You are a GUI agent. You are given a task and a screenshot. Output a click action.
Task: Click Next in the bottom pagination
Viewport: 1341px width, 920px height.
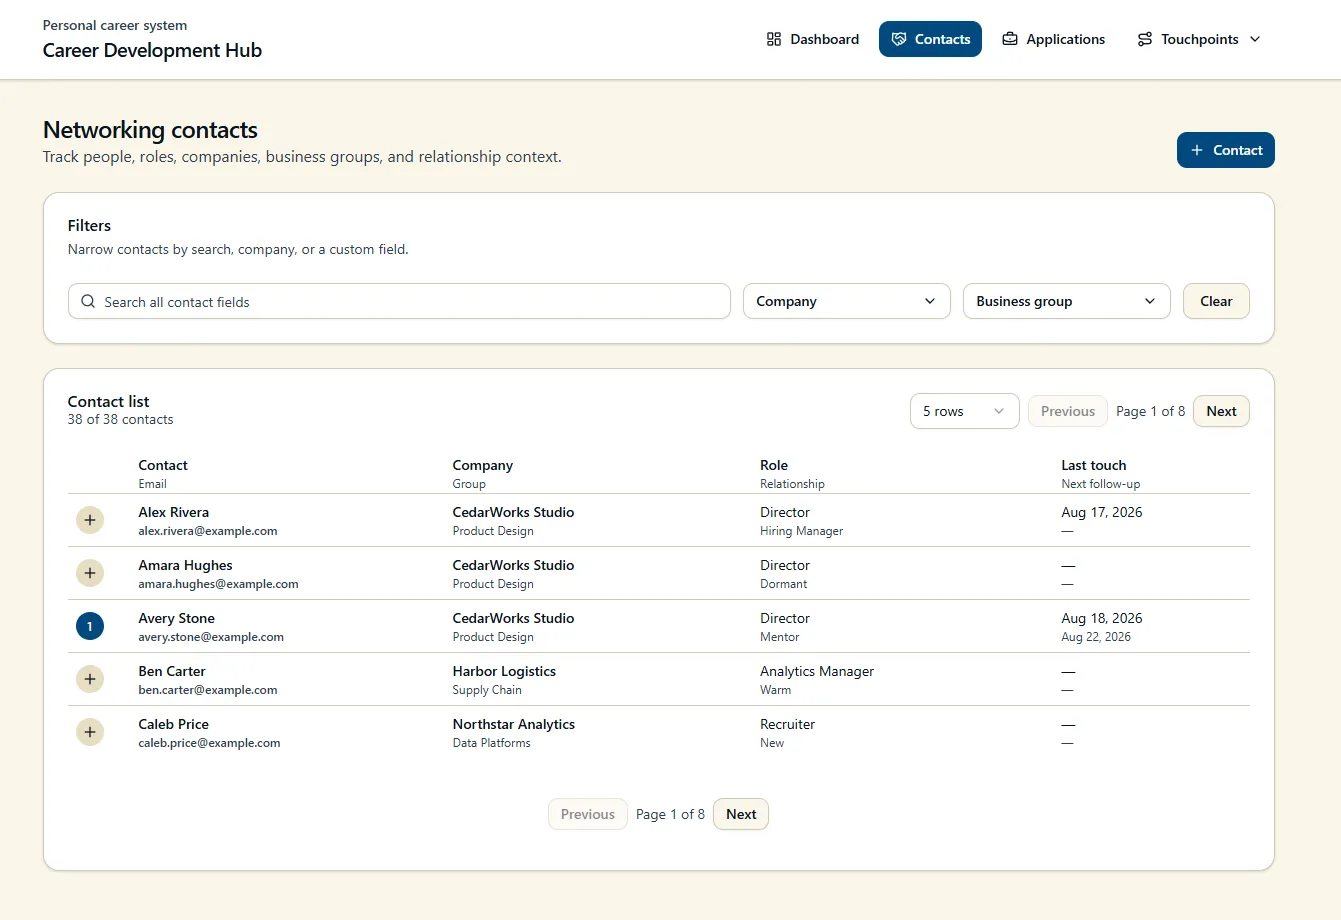click(741, 814)
